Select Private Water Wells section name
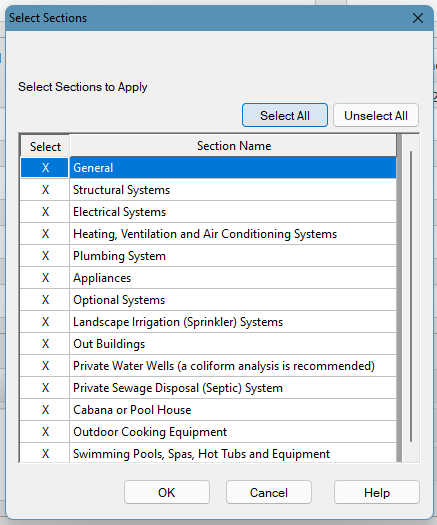The image size is (437, 525). pos(224,366)
